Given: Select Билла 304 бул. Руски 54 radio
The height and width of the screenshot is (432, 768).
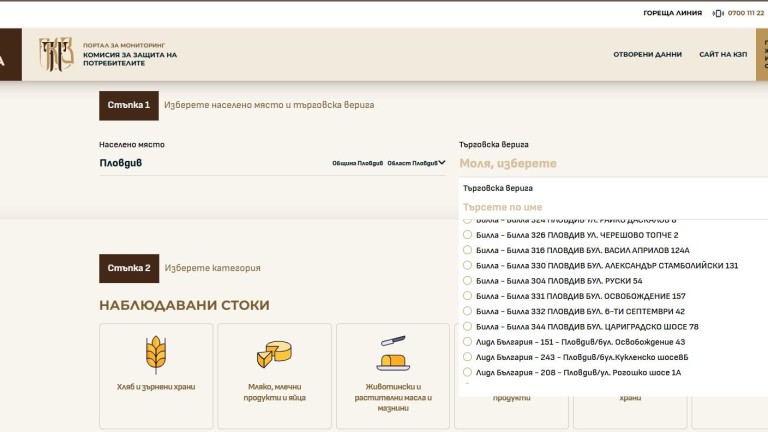Looking at the screenshot, I should tap(467, 280).
